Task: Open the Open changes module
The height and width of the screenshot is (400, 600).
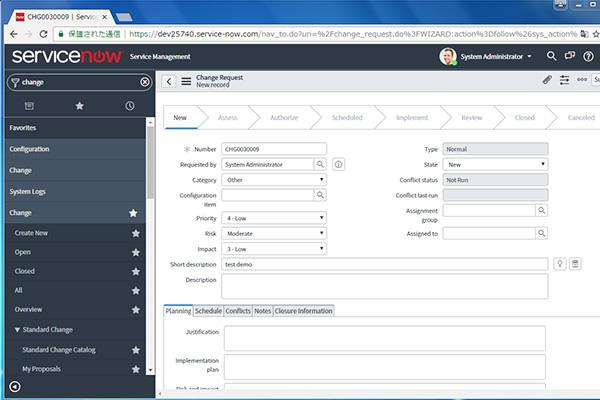Action: [23, 252]
